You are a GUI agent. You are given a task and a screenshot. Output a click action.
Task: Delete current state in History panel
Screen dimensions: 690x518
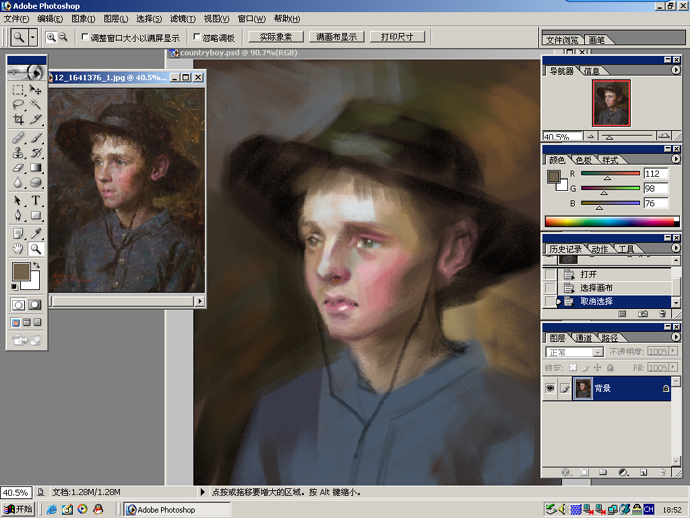tap(662, 313)
